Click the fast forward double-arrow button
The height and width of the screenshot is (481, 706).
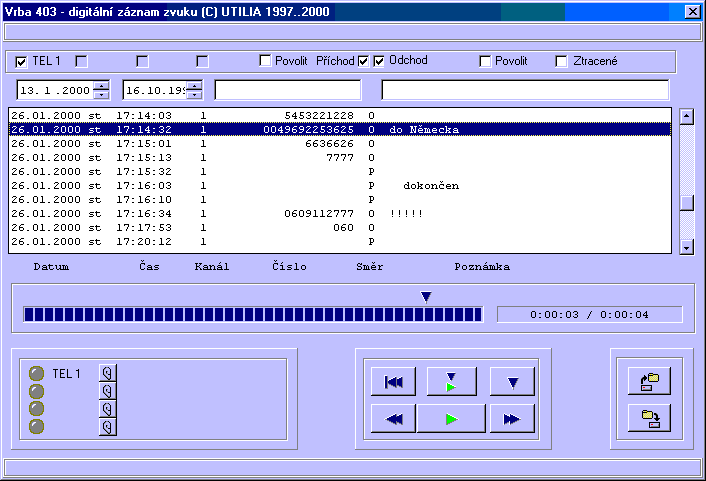click(x=512, y=419)
